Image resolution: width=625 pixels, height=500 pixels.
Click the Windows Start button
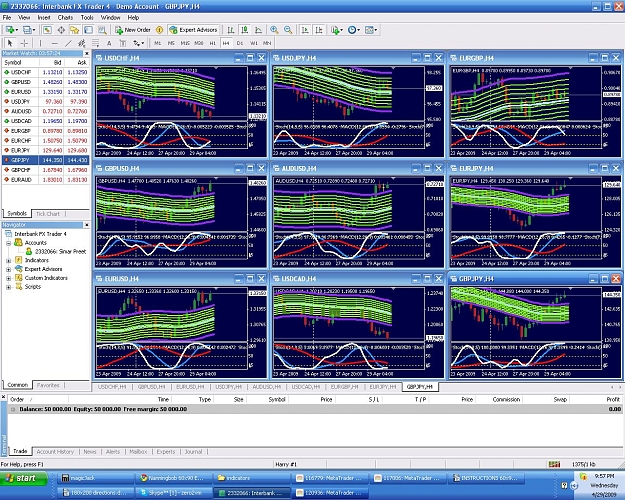24,478
